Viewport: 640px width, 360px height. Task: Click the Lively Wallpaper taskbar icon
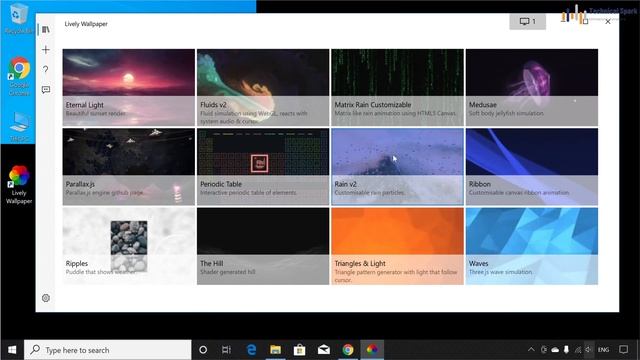(372, 350)
